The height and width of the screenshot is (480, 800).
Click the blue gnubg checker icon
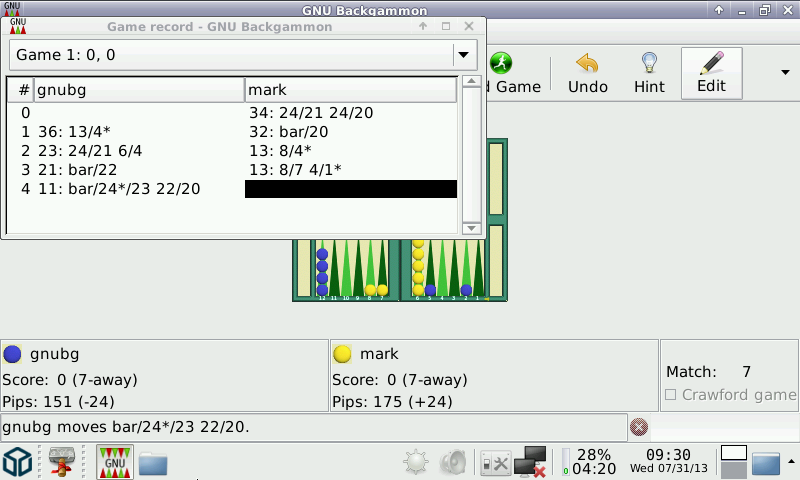coord(12,353)
